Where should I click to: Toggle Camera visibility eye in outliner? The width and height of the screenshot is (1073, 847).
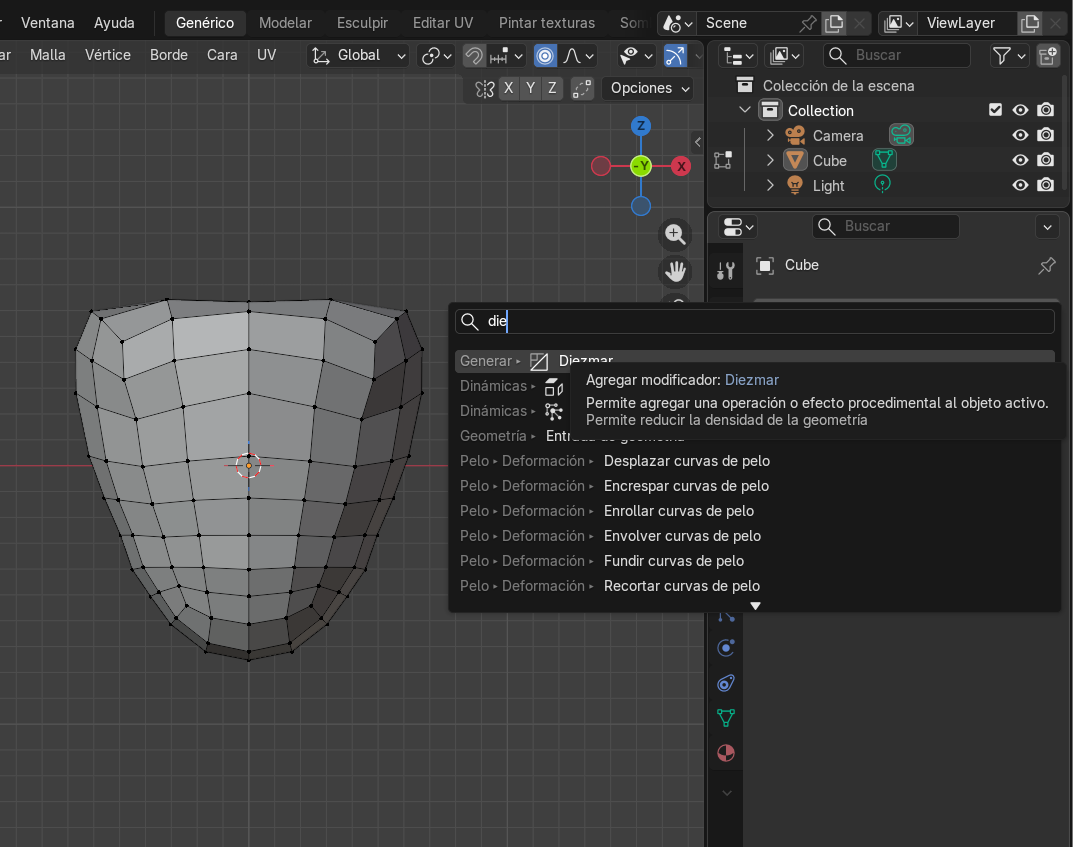[x=1020, y=135]
